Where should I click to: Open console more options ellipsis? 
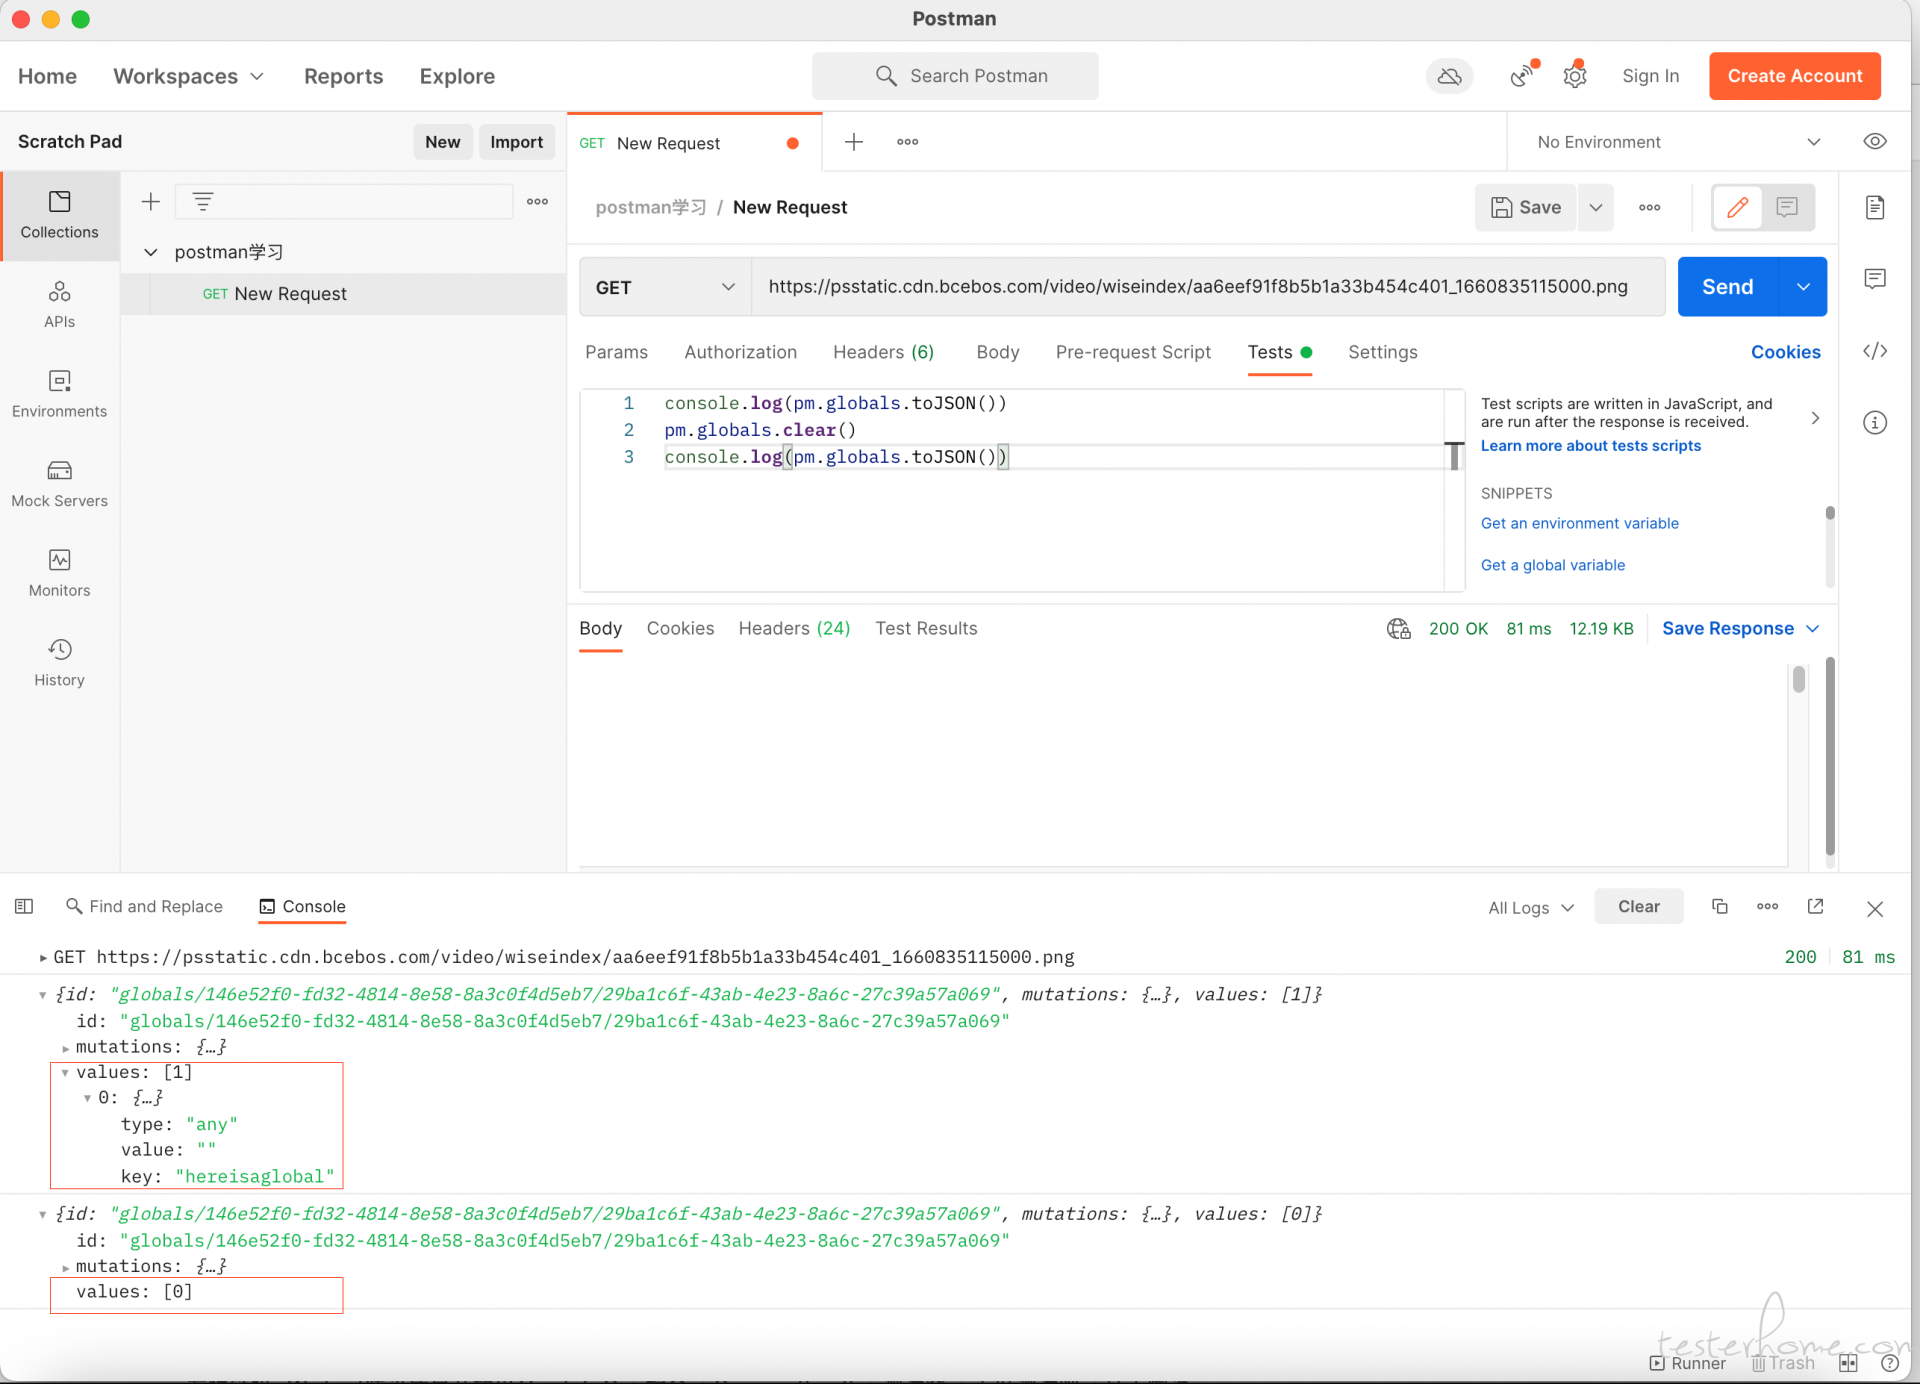click(x=1768, y=907)
